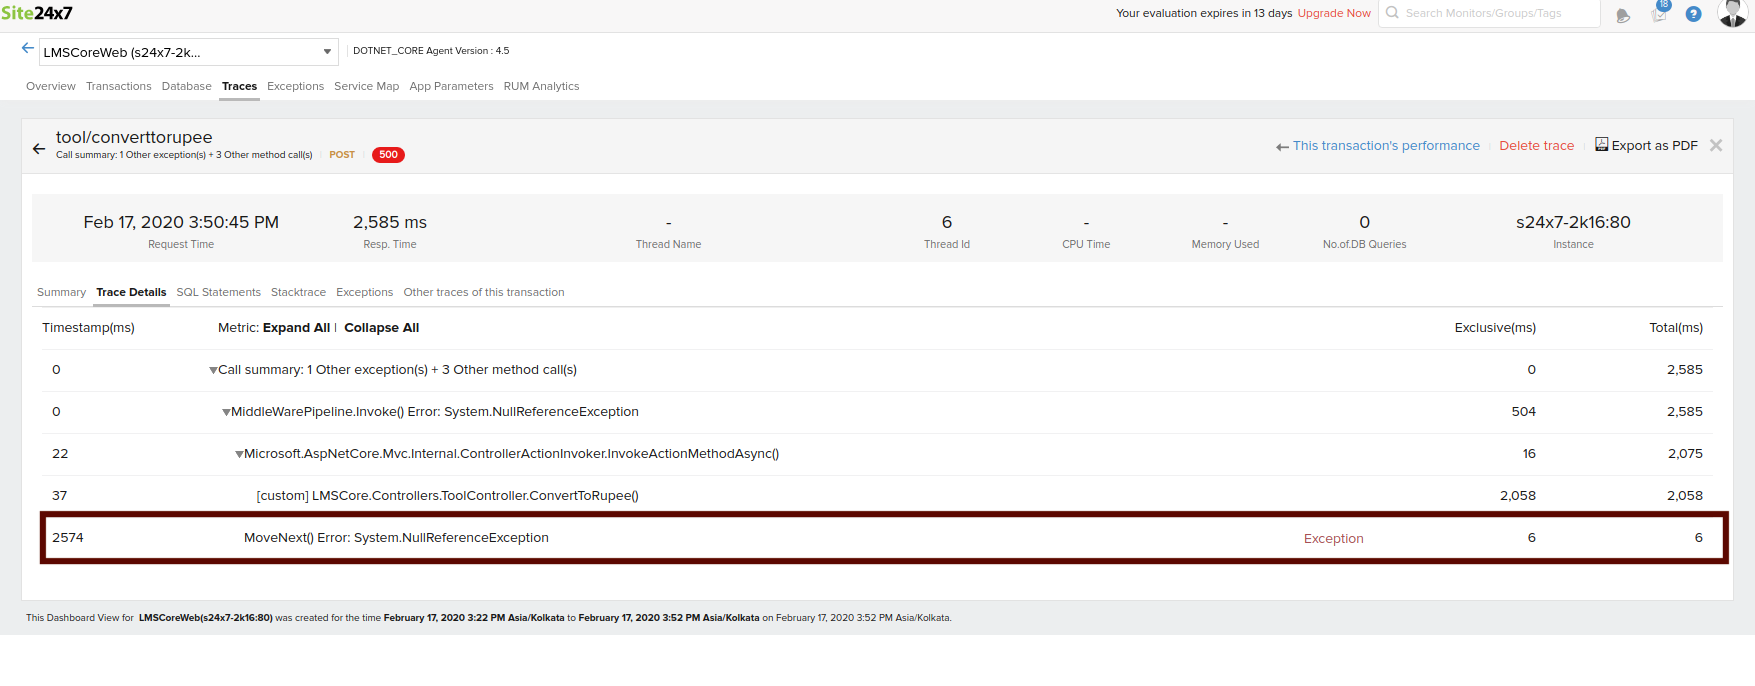The image size is (1755, 686).
Task: Click the Delete trace link
Action: pos(1536,146)
